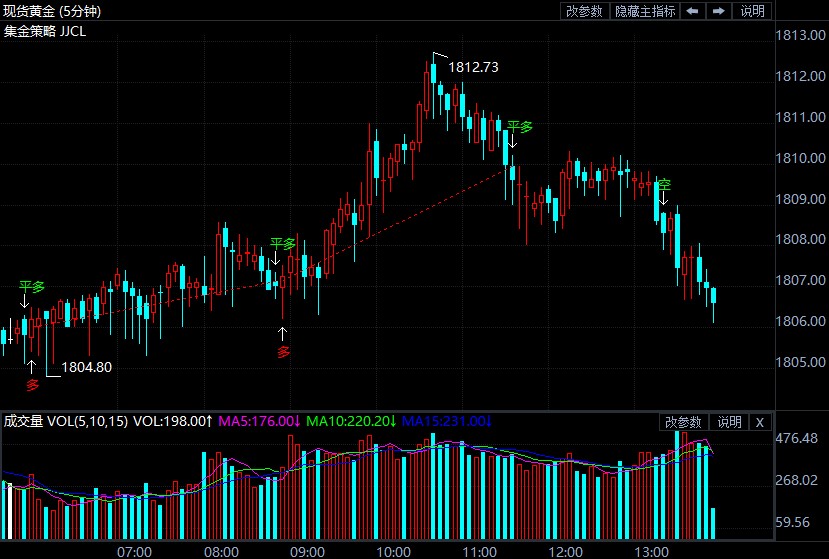This screenshot has height=559, width=829.
Task: Select the 集金策略 JJCL indicator label
Action: (44, 31)
